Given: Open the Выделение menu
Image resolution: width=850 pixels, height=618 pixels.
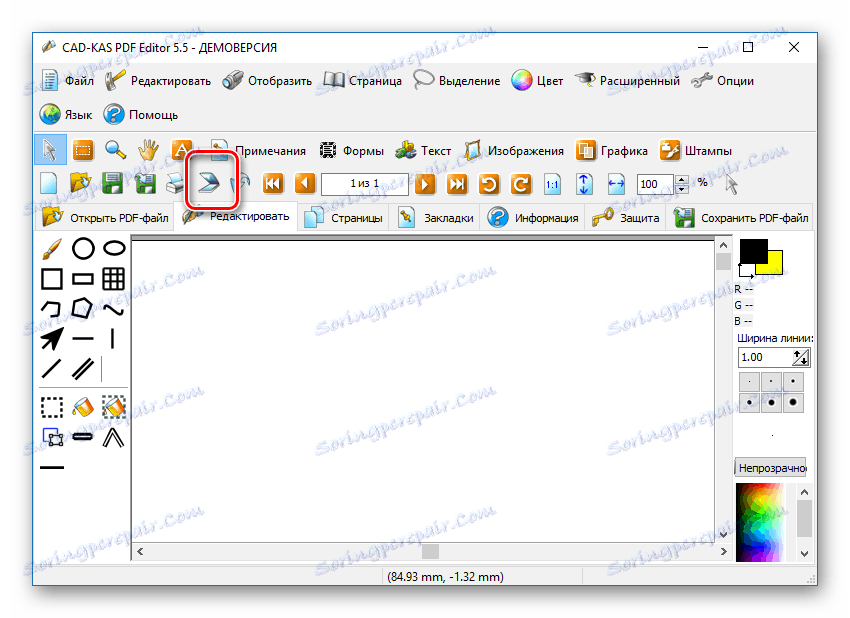Looking at the screenshot, I should click(x=456, y=81).
